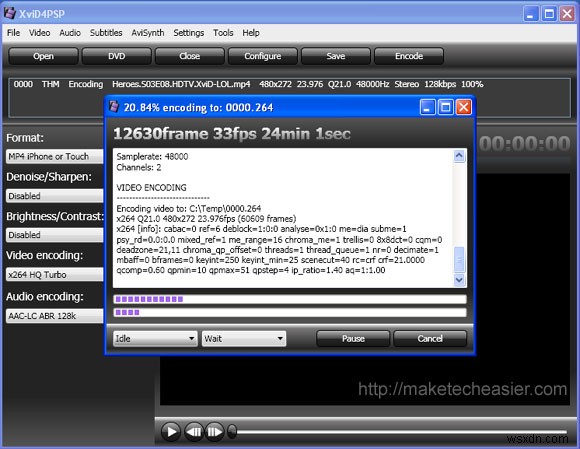The image size is (580, 449).
Task: Close the XviD4PSP main window
Action: 567,14
